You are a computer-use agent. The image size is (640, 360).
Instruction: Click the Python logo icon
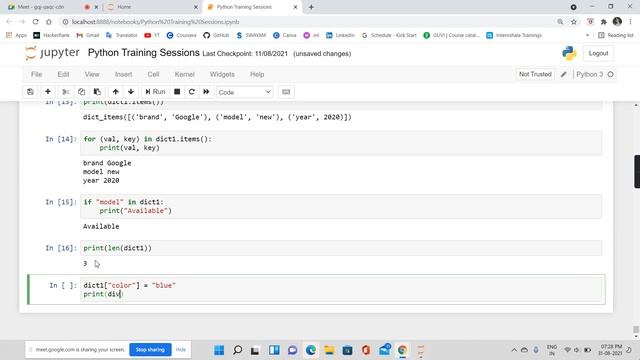tap(569, 53)
